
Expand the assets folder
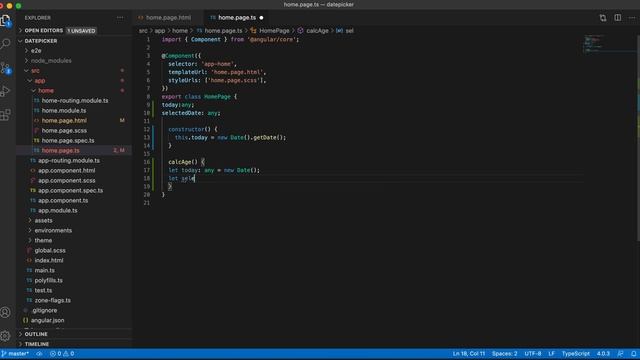tap(43, 220)
